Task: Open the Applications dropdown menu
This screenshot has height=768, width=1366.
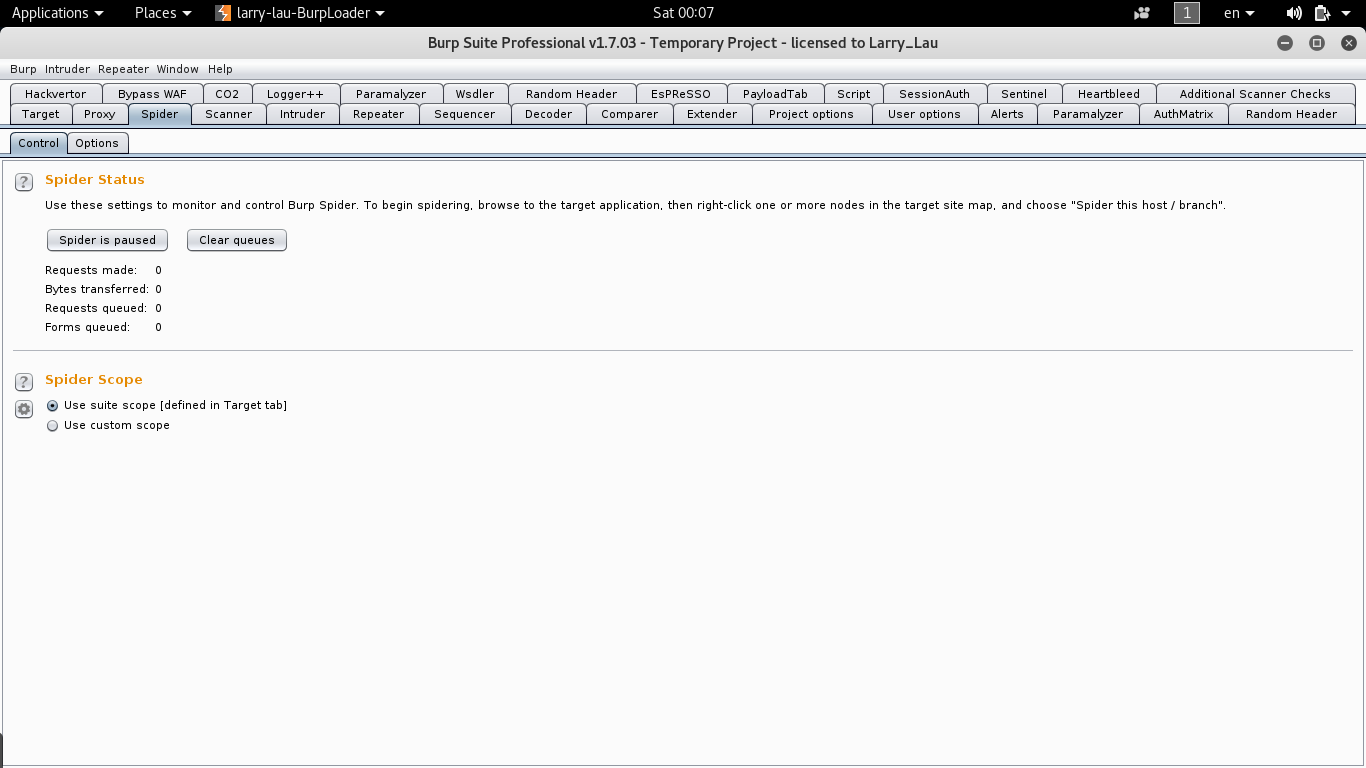Action: pos(58,13)
